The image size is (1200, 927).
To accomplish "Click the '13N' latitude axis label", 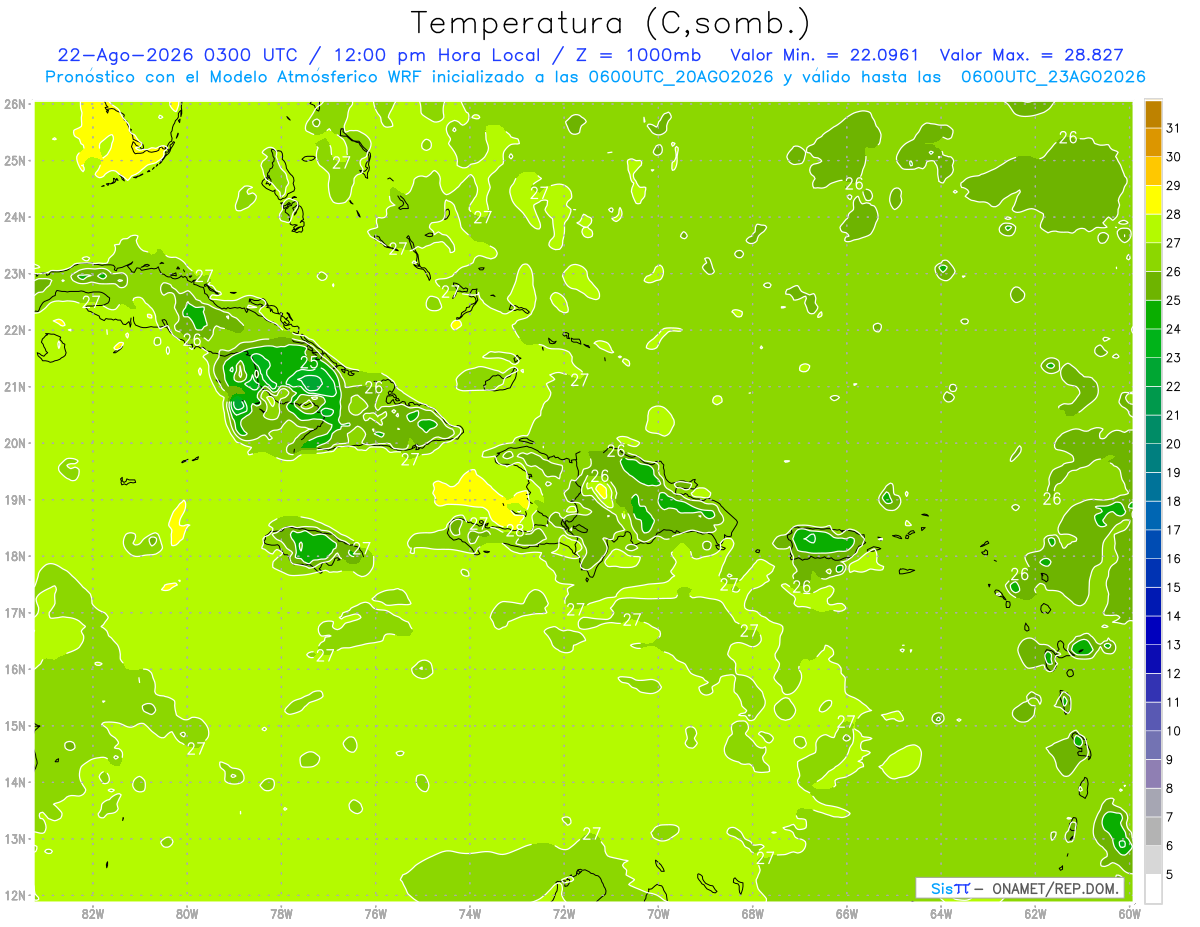I will 14,839.
